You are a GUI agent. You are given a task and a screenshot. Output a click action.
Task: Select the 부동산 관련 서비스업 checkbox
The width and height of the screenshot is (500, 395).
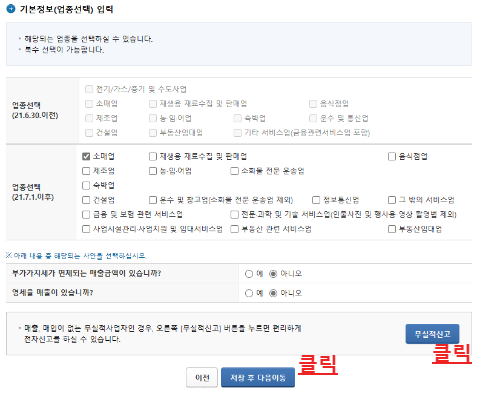[x=234, y=229]
